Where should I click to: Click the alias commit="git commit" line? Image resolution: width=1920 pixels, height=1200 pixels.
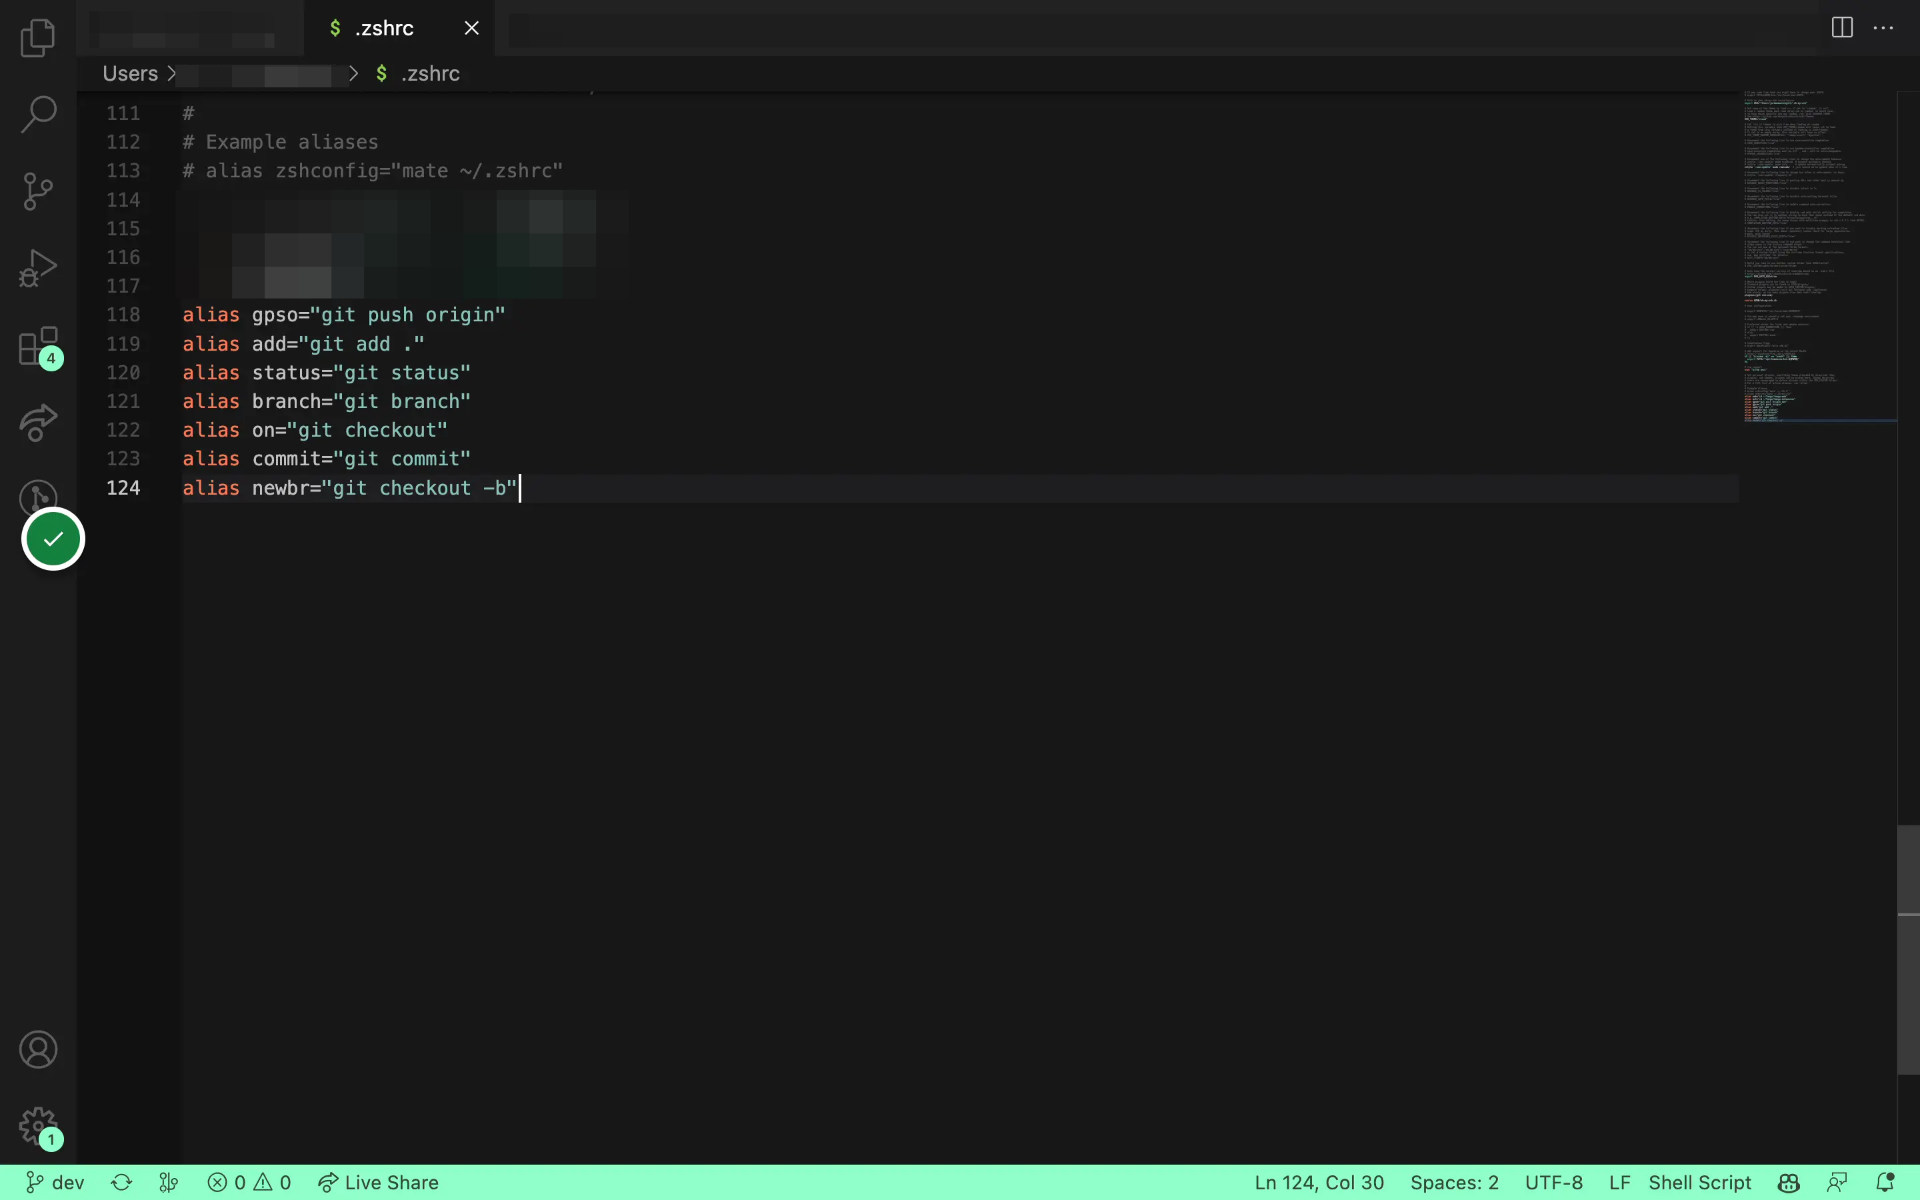coord(326,459)
